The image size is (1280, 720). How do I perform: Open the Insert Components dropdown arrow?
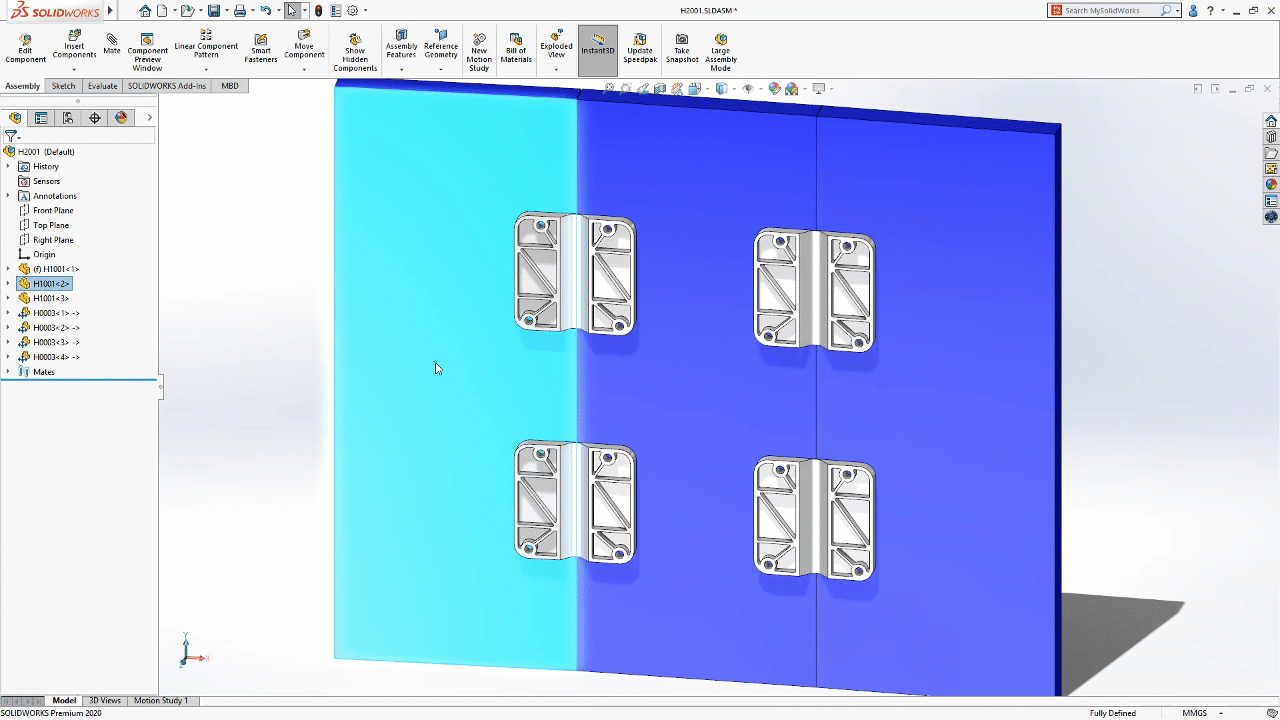pyautogui.click(x=74, y=69)
